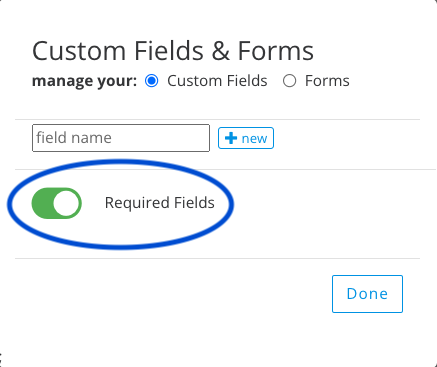
Task: Switch management view to Forms
Action: pos(289,81)
